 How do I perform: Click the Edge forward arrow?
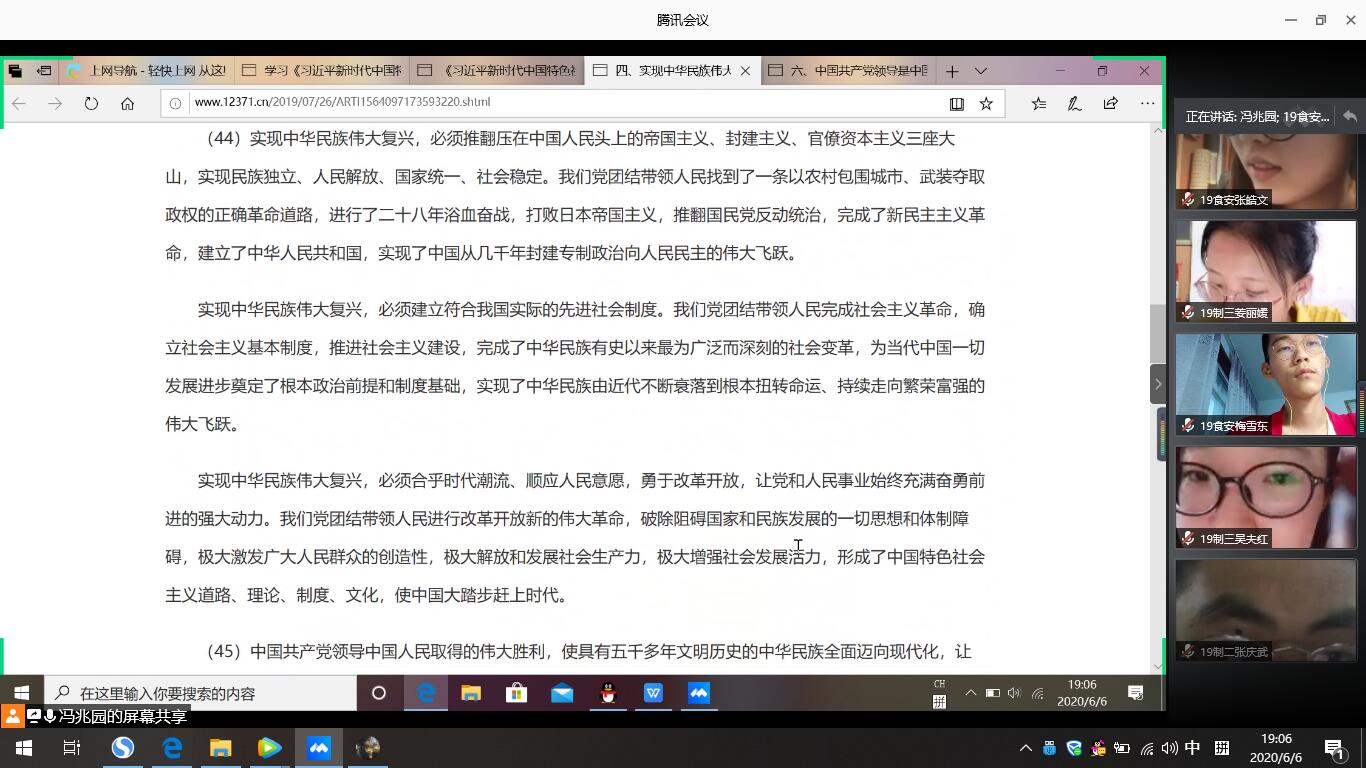pos(55,103)
